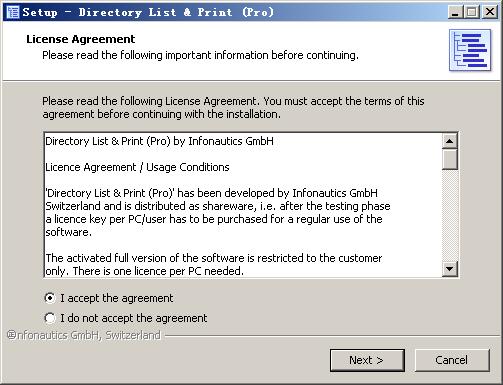Click the license scrollbar thumb
Viewport: 503px width, 385px height.
[450, 160]
